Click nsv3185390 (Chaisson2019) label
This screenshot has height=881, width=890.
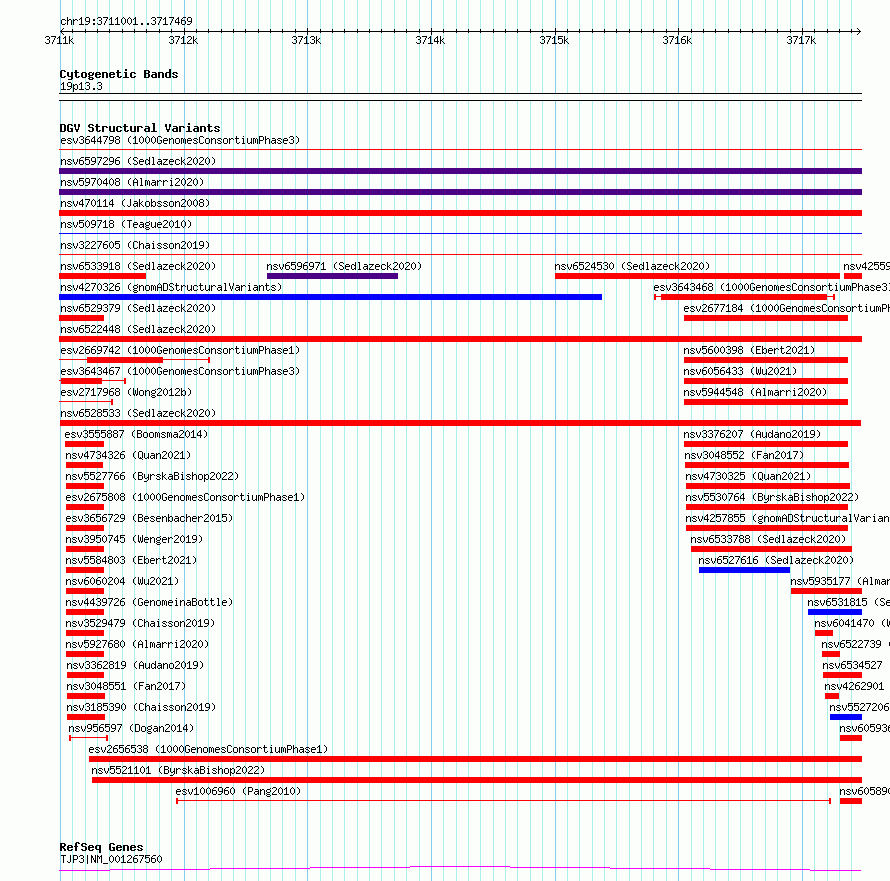pos(141,707)
